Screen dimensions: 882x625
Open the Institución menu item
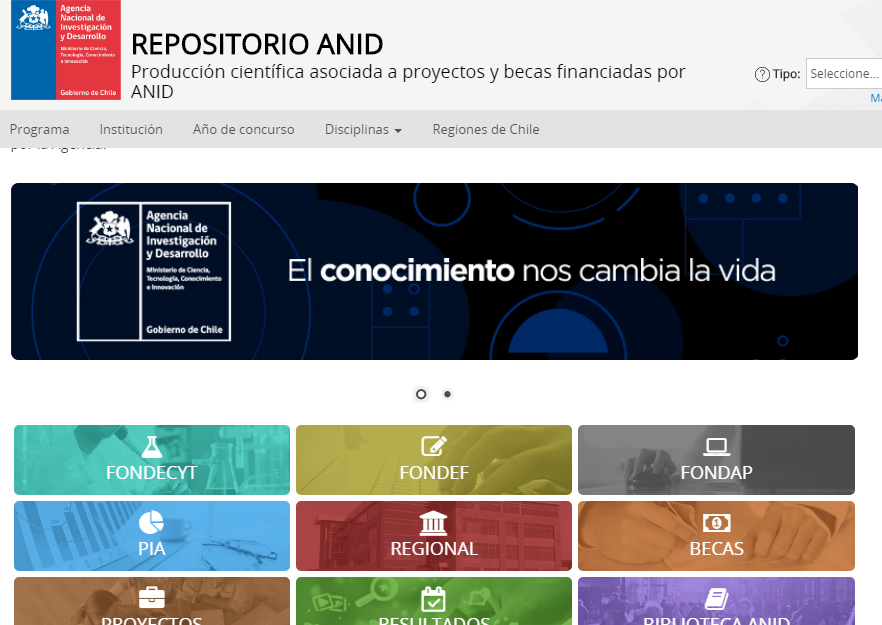pyautogui.click(x=131, y=129)
